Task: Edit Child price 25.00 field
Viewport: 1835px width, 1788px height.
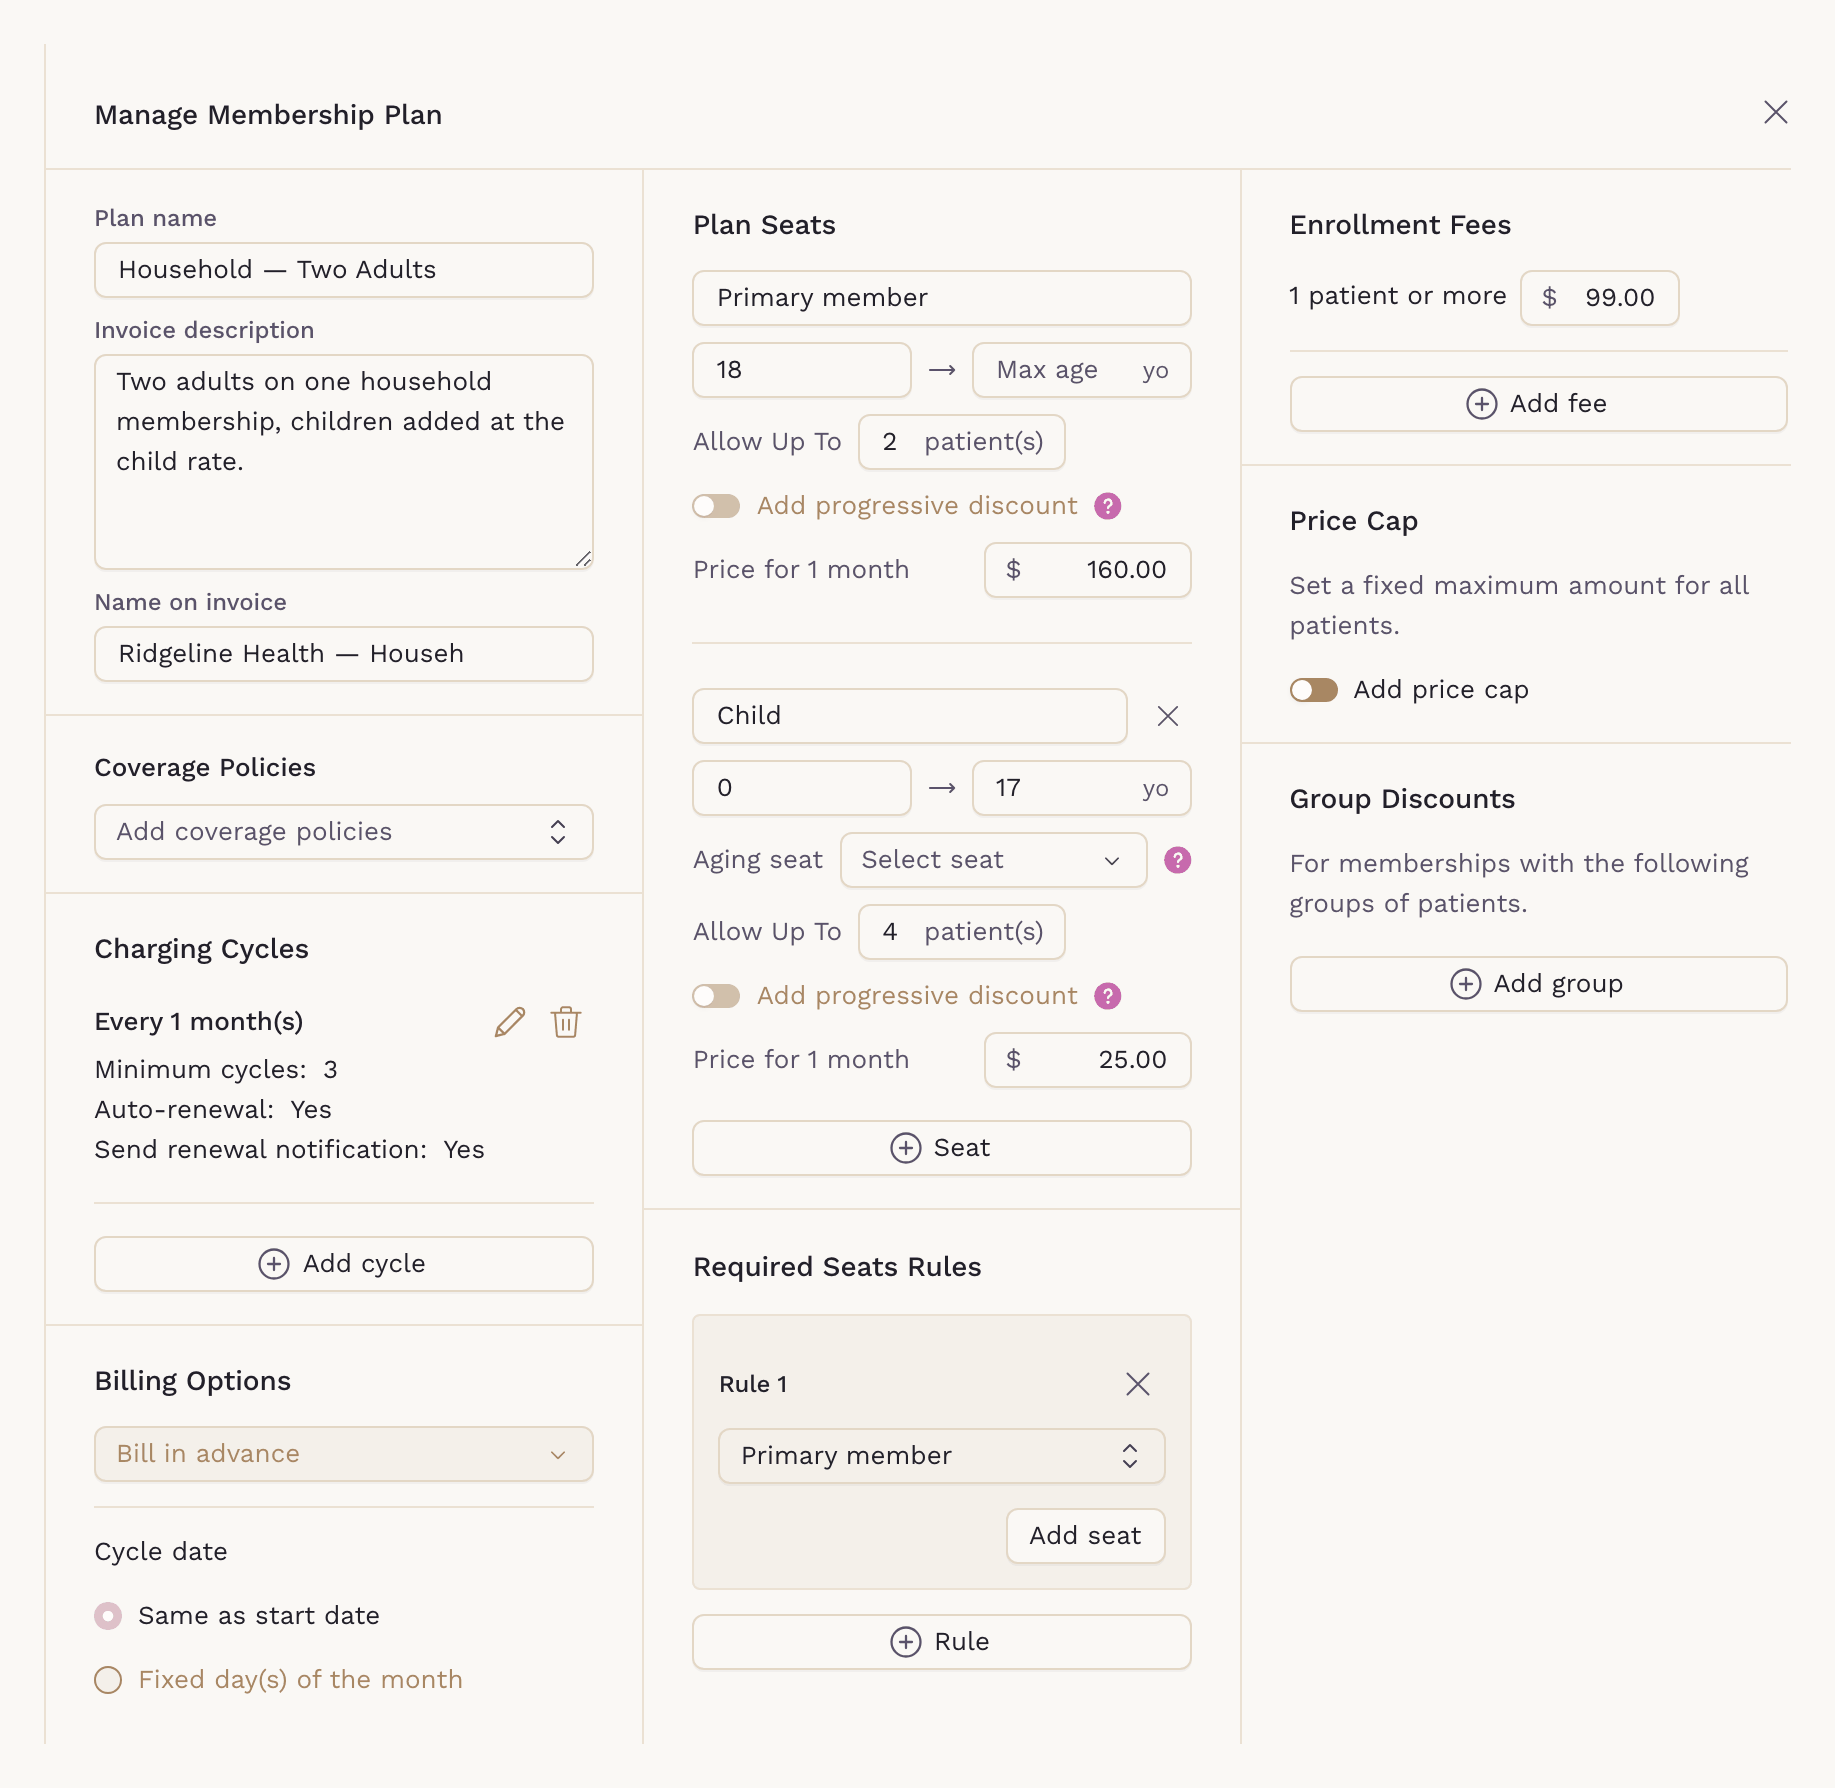Action: click(x=1087, y=1060)
